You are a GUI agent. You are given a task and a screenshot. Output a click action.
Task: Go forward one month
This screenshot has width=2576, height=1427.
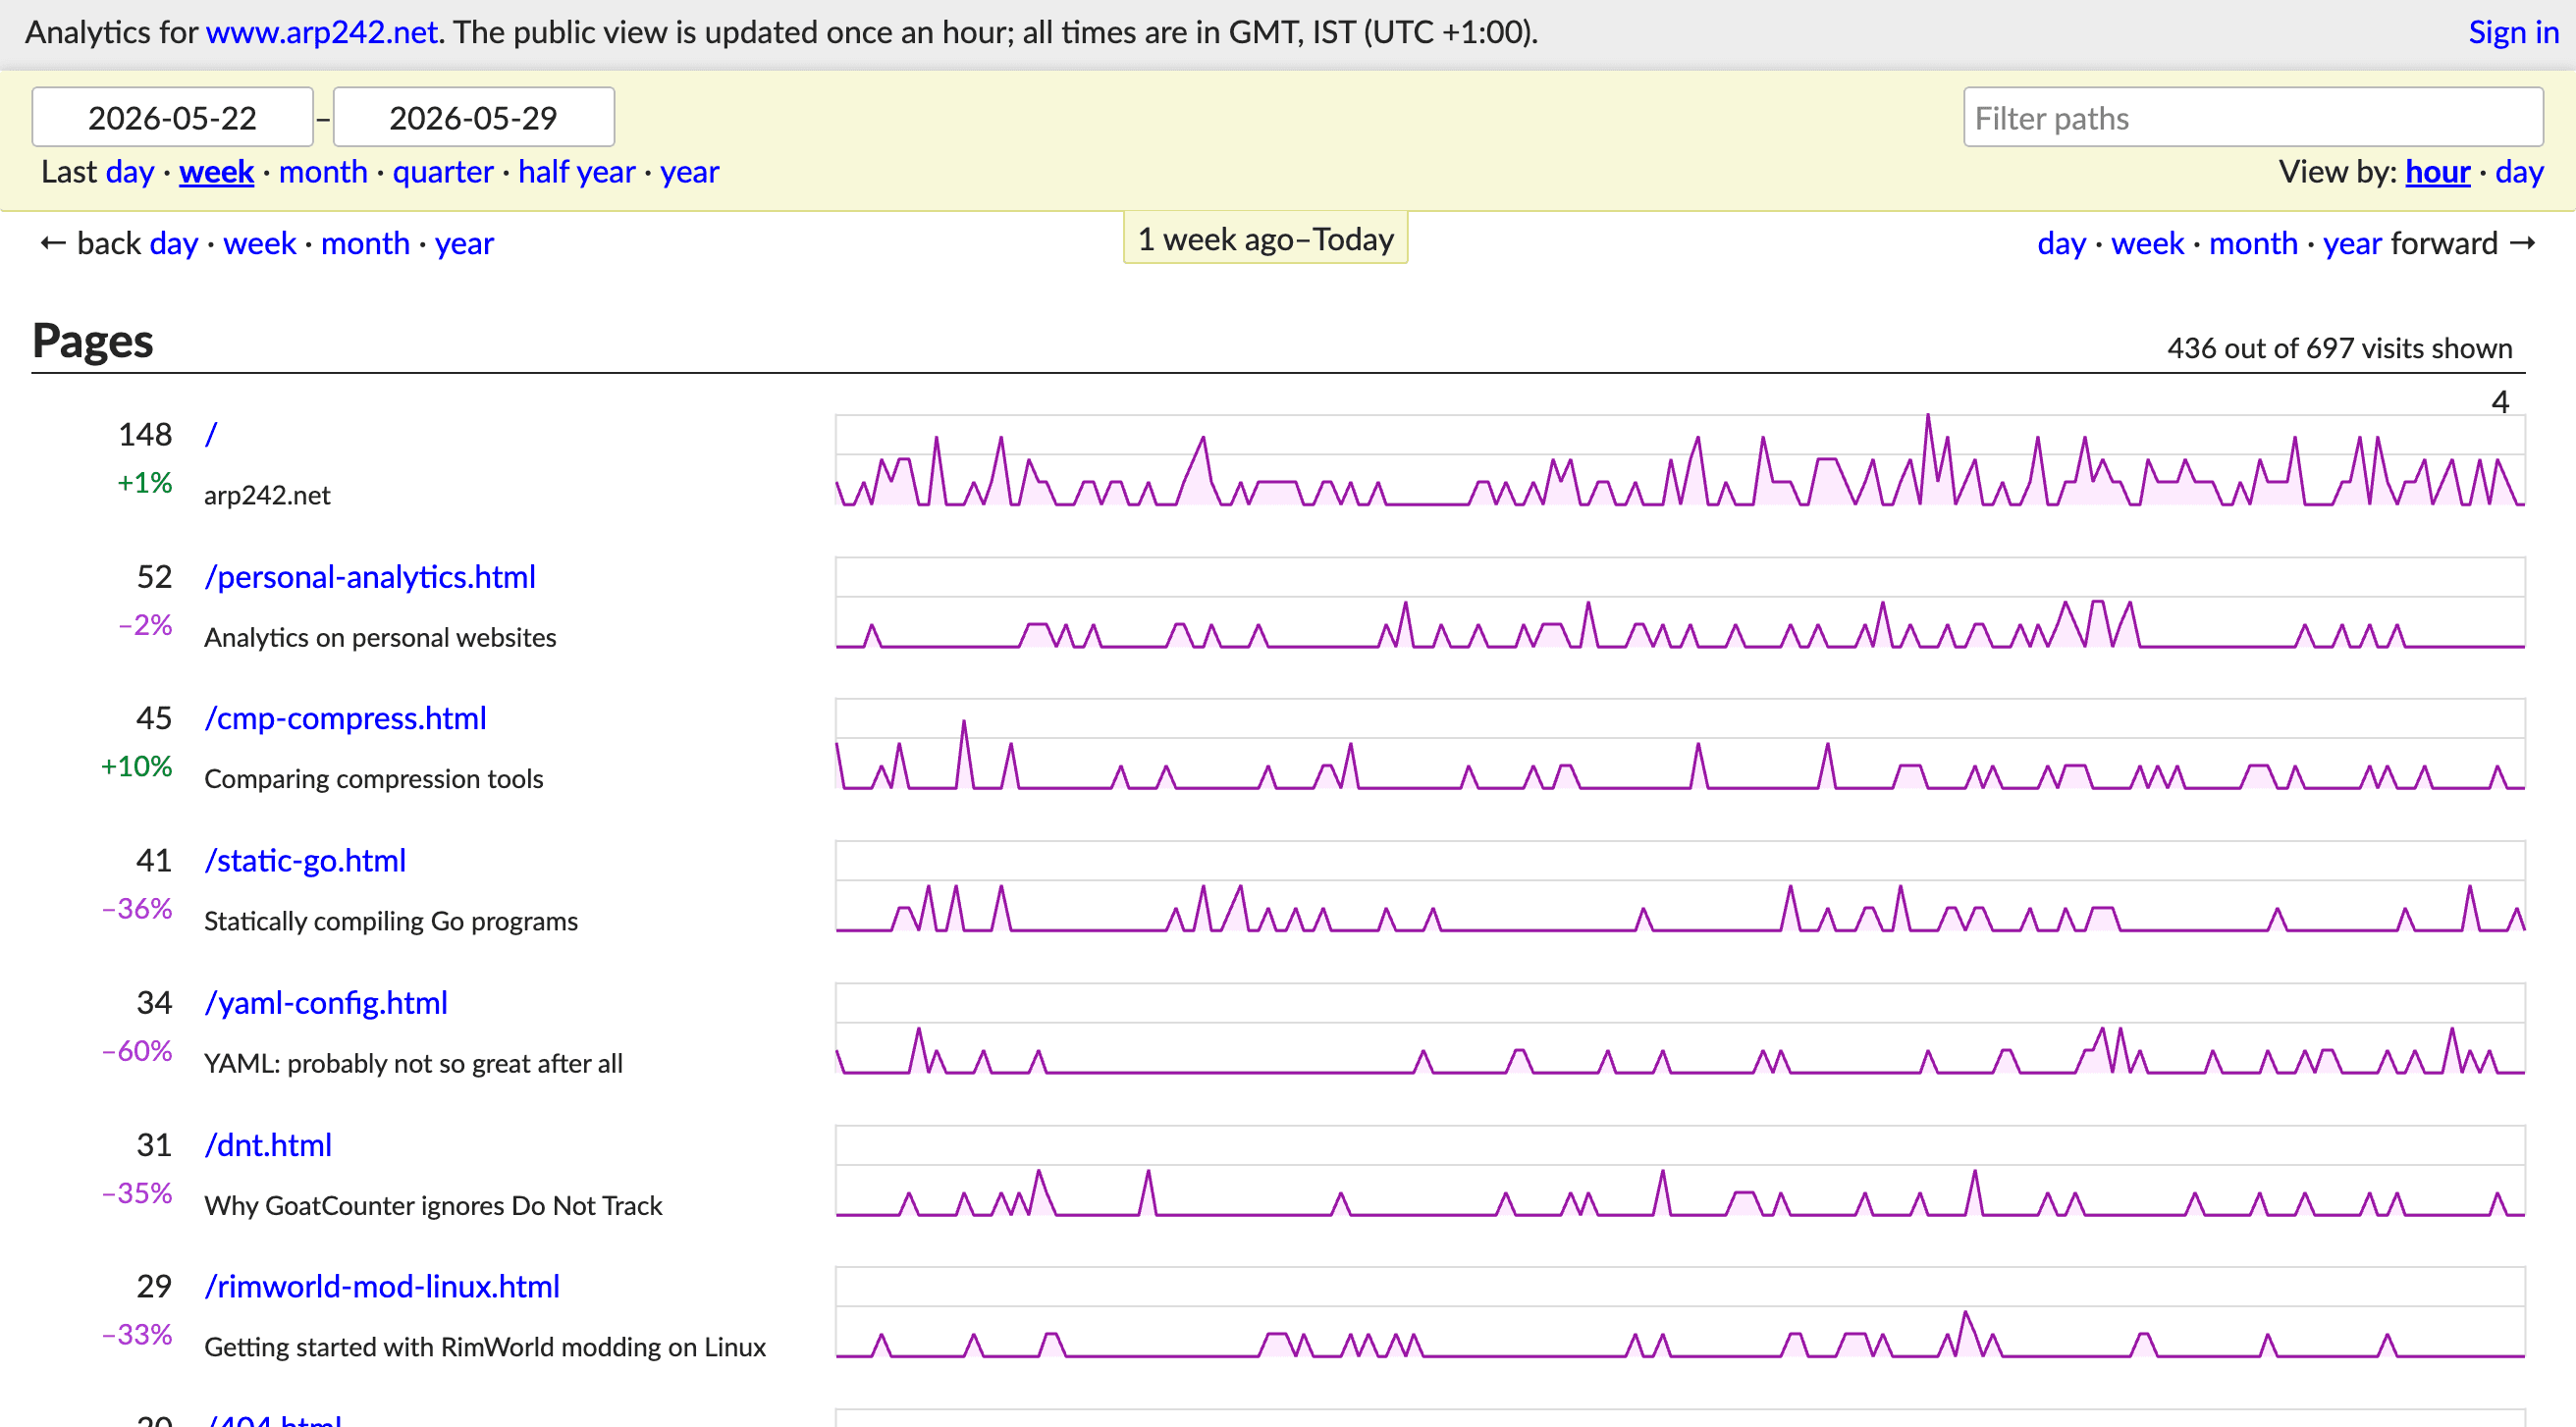click(x=2253, y=243)
